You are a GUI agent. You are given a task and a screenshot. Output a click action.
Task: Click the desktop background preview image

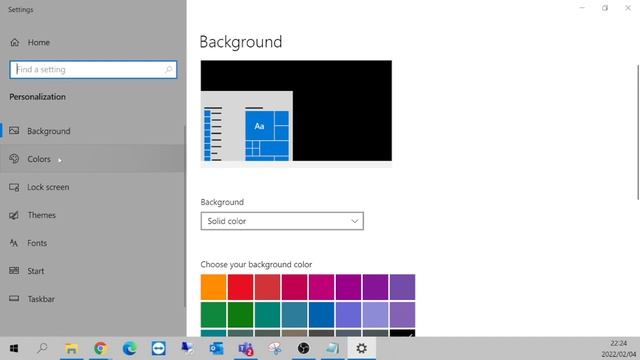point(296,113)
